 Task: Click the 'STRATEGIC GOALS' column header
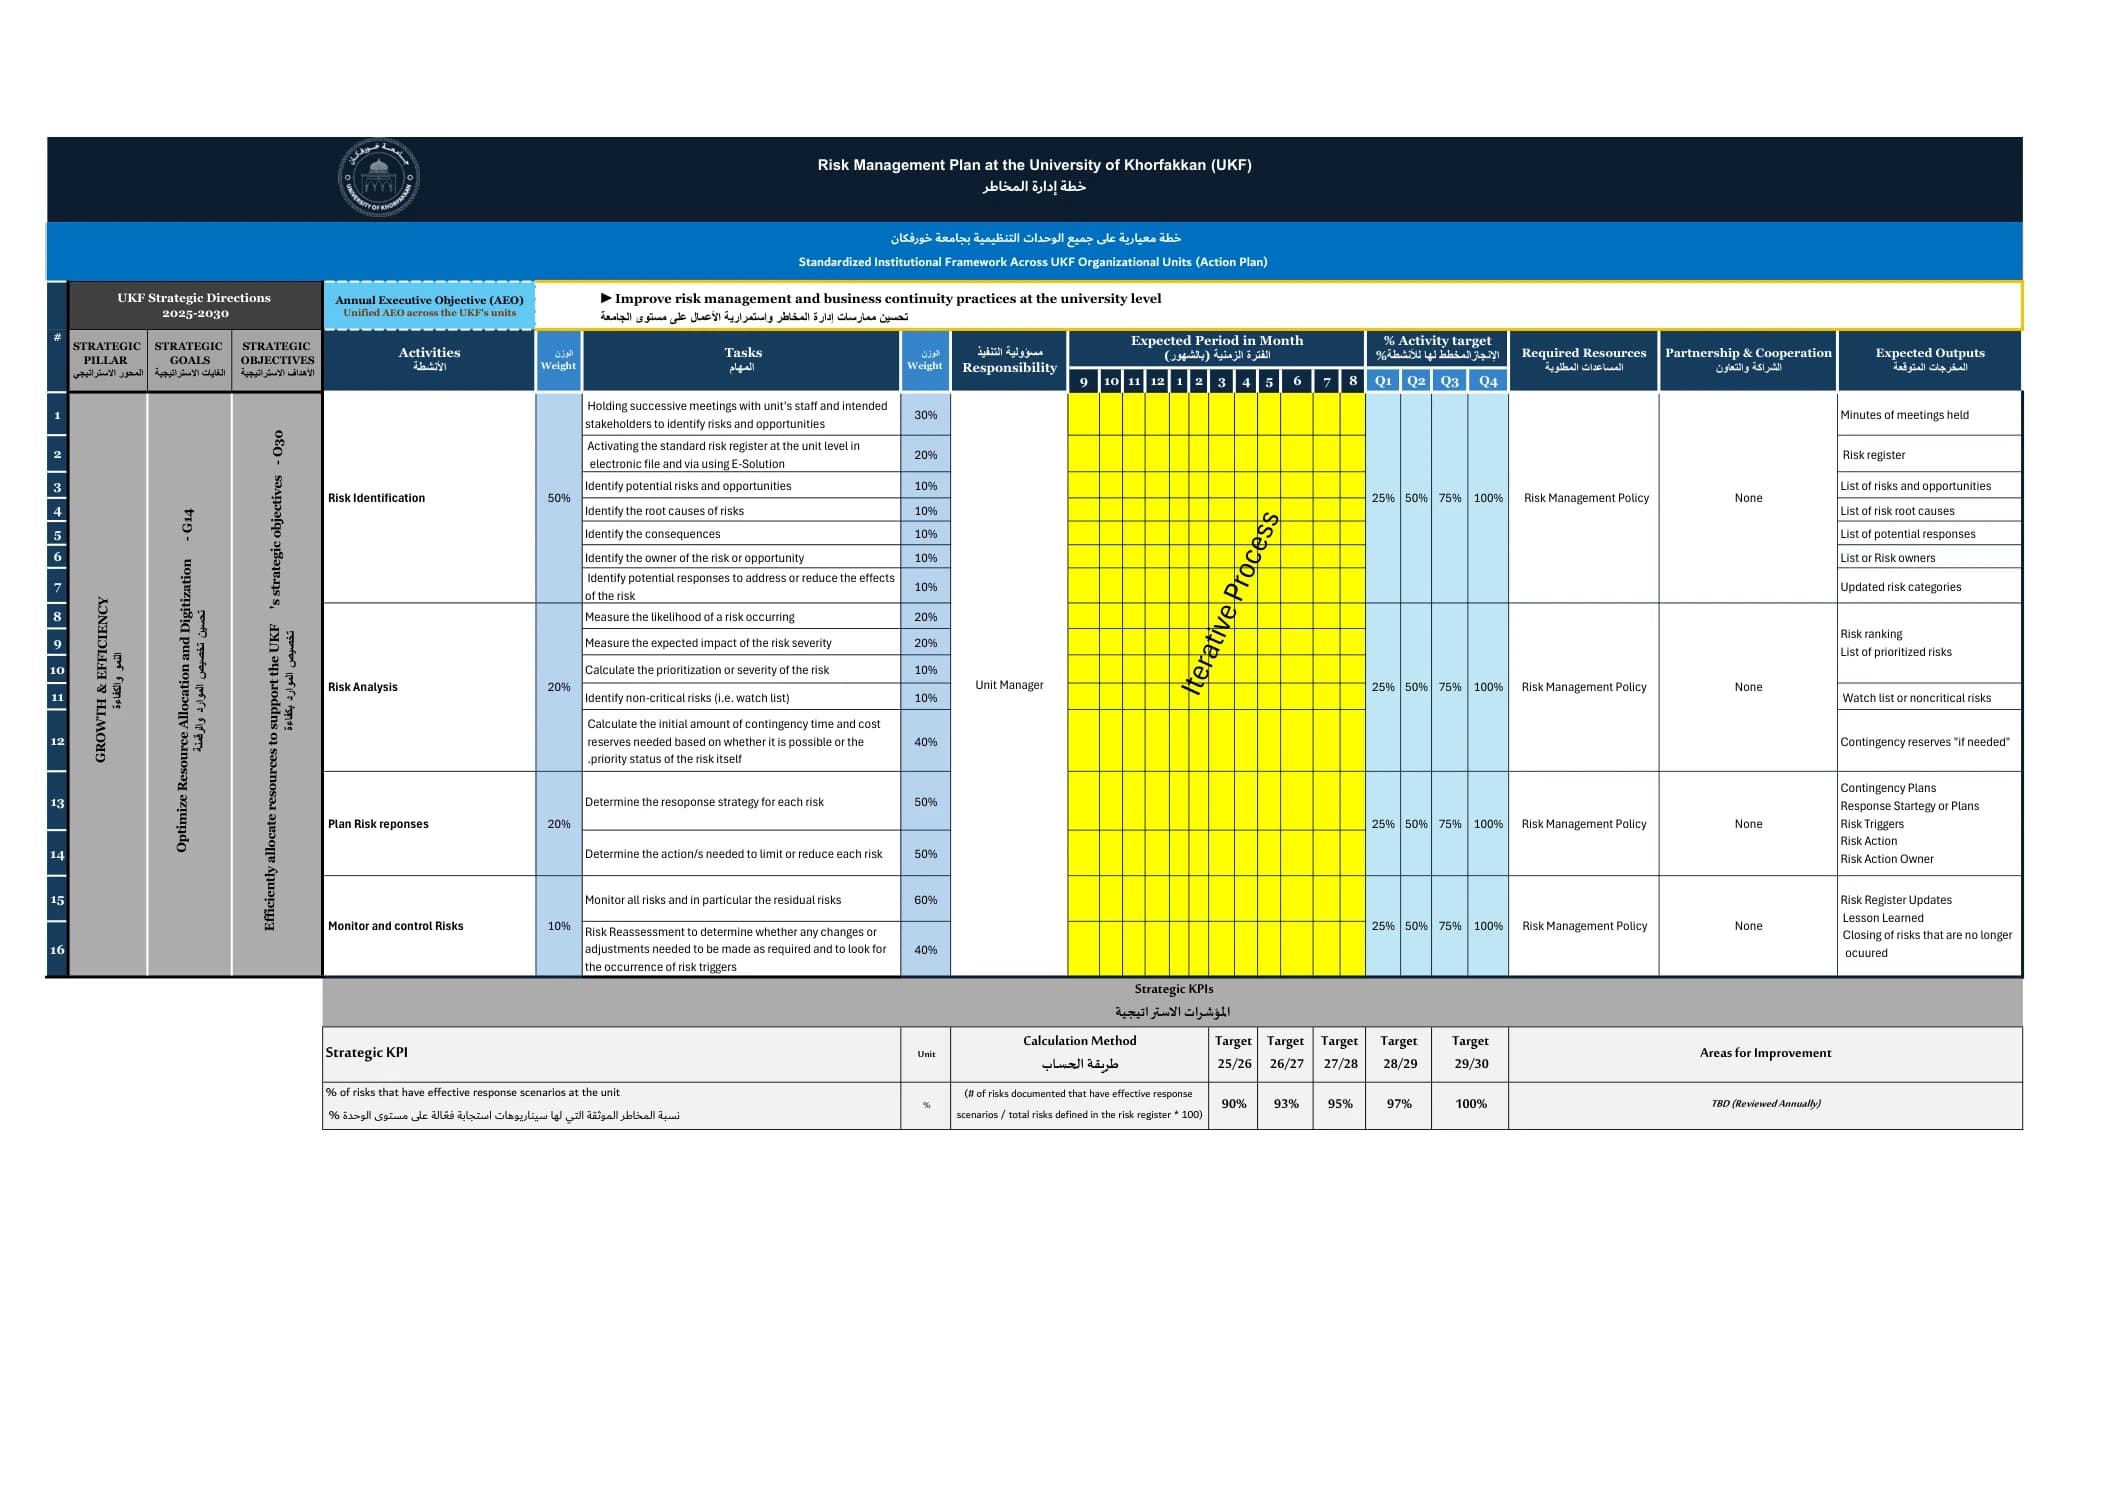pos(189,360)
